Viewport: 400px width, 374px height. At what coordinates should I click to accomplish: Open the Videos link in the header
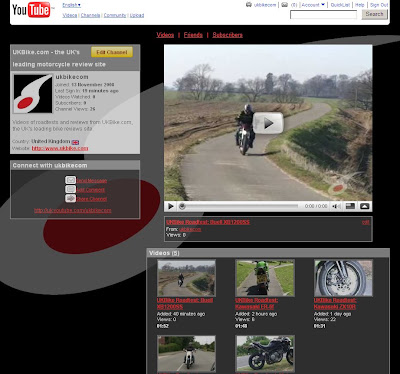pos(70,15)
